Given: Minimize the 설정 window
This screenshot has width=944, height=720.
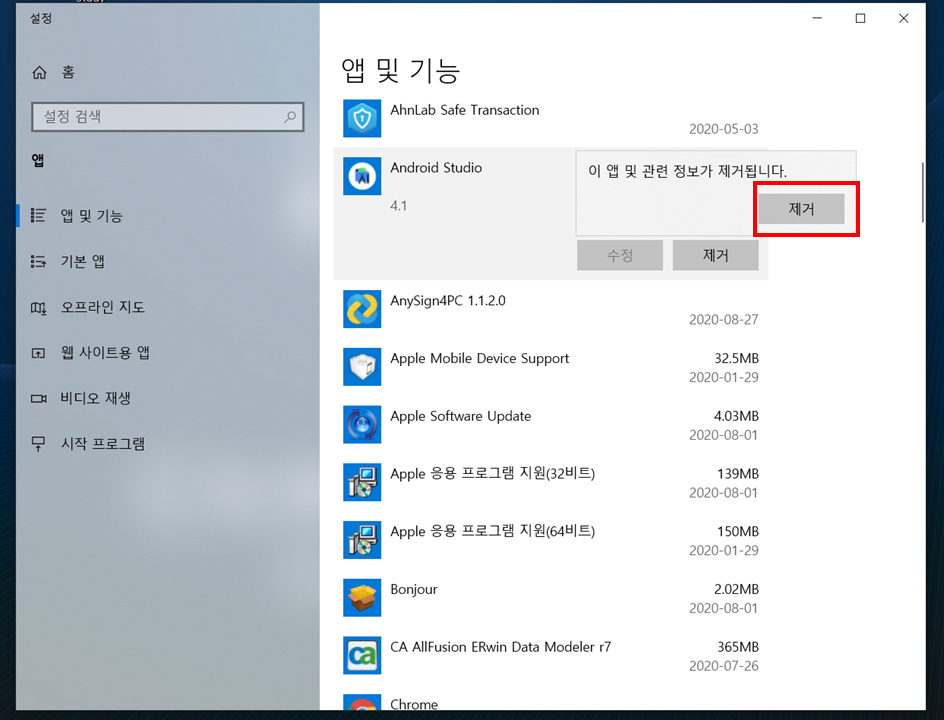Looking at the screenshot, I should coord(817,19).
